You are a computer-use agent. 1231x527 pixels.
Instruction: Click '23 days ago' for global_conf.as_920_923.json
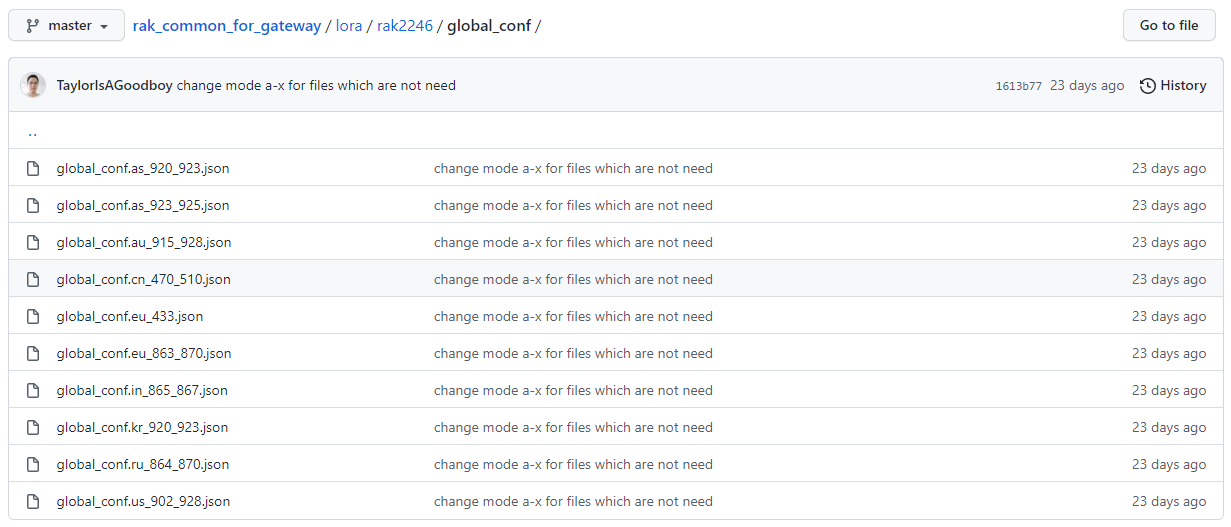point(1169,168)
